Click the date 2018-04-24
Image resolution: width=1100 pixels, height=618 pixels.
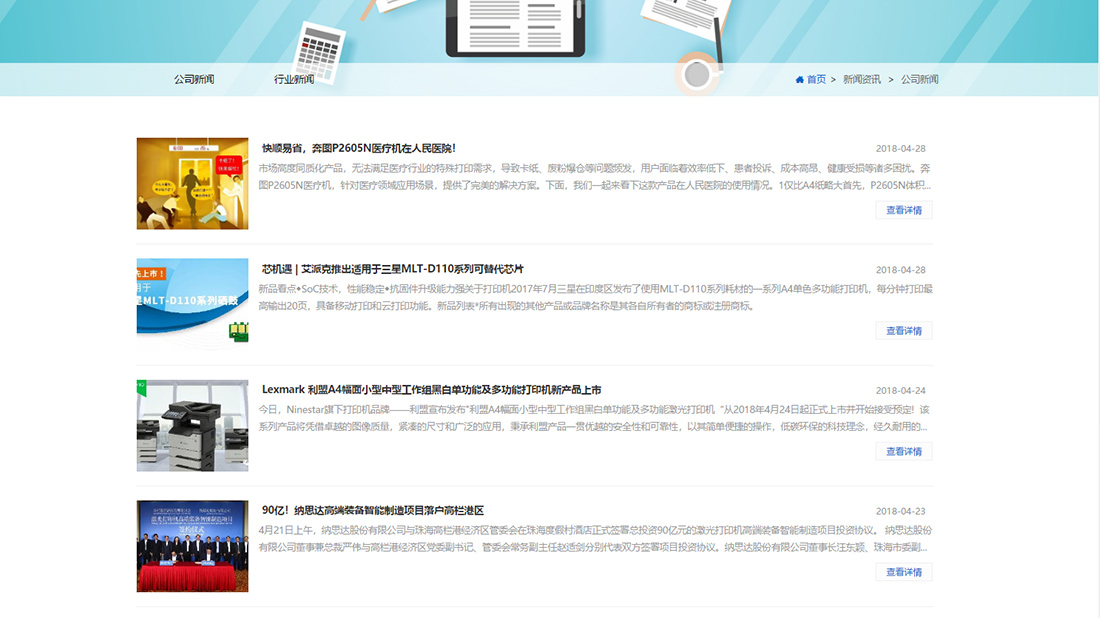tap(900, 390)
